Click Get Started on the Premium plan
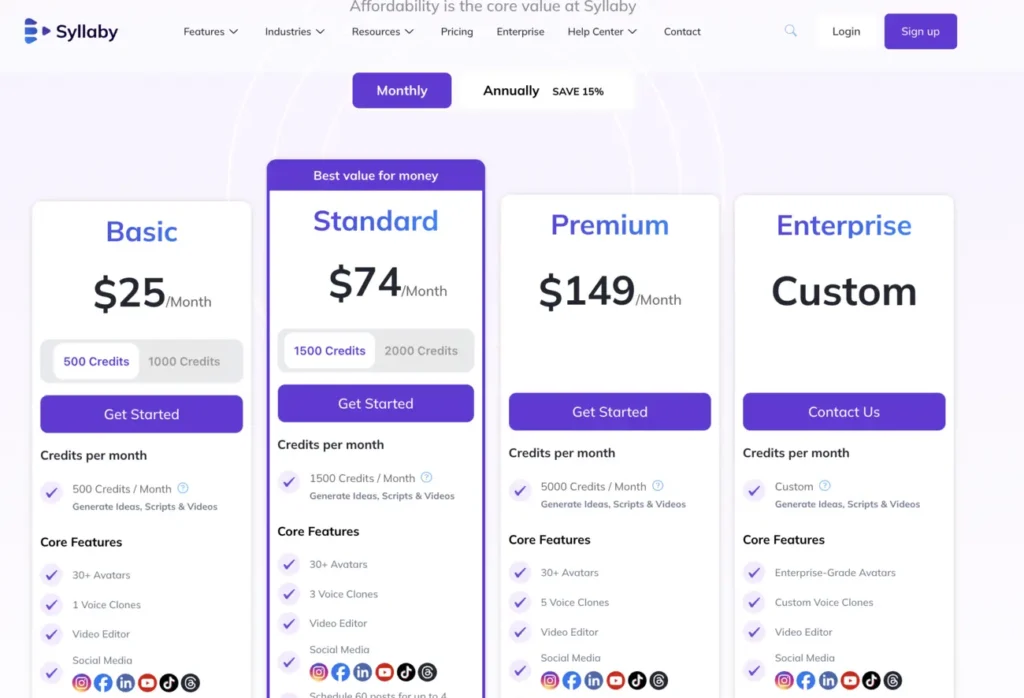 609,411
